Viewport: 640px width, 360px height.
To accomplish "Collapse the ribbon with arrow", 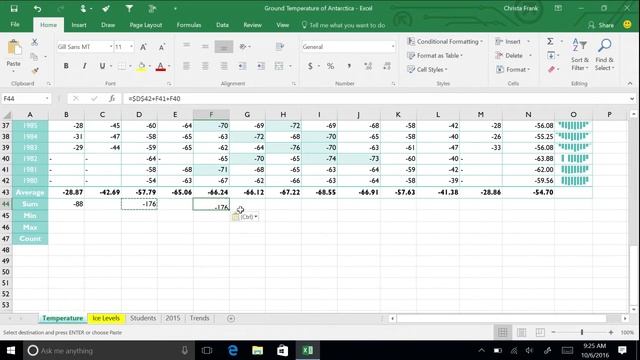I will 630,83.
